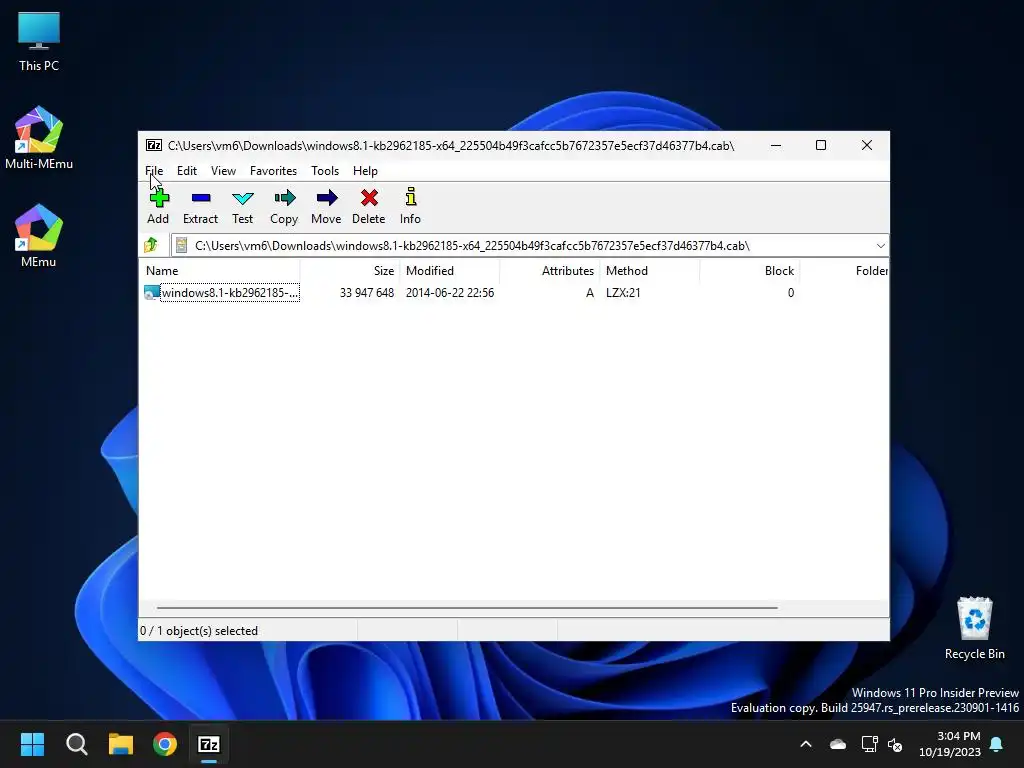Open the Help menu
1024x768 pixels.
coord(365,170)
